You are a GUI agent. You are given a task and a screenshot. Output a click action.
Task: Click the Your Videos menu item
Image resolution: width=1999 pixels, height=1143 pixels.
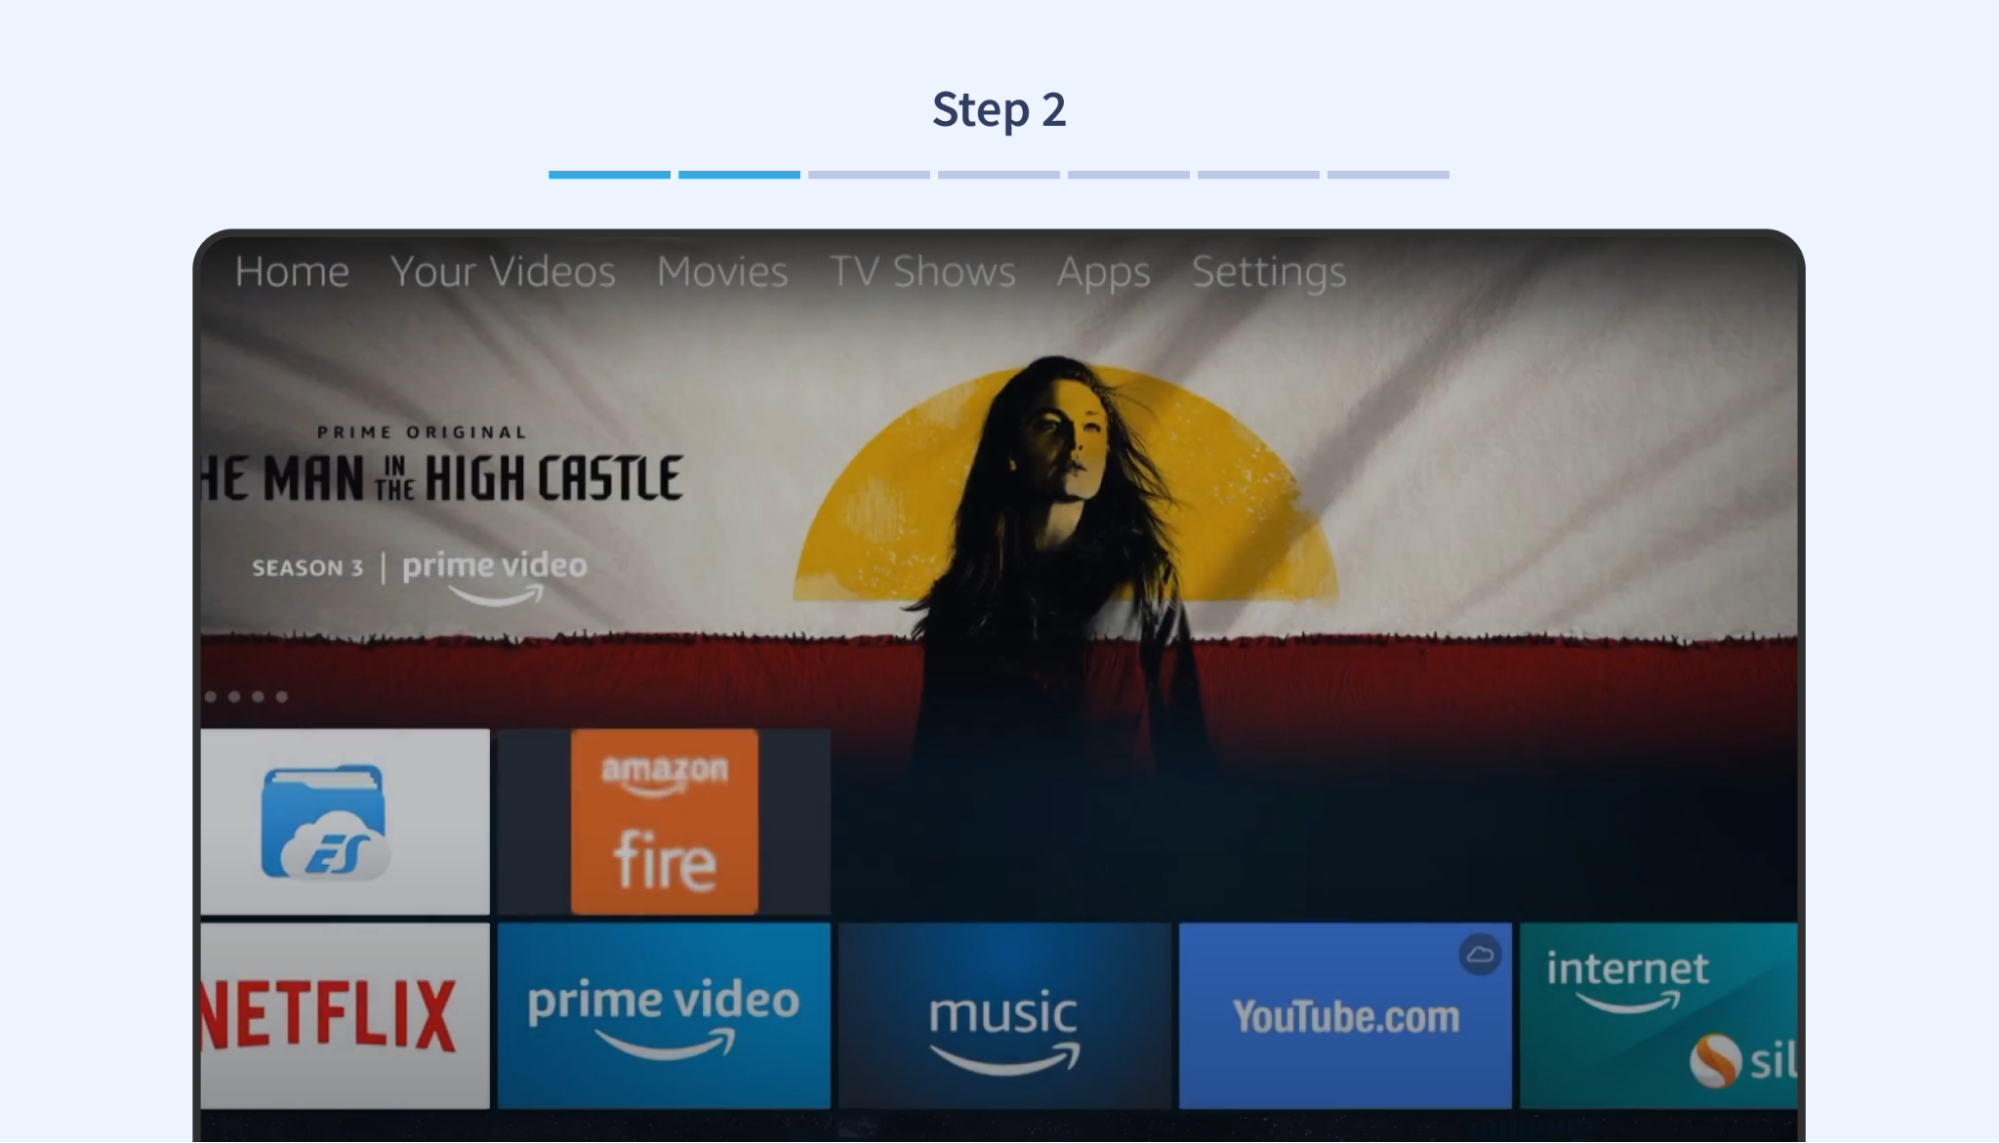click(501, 270)
